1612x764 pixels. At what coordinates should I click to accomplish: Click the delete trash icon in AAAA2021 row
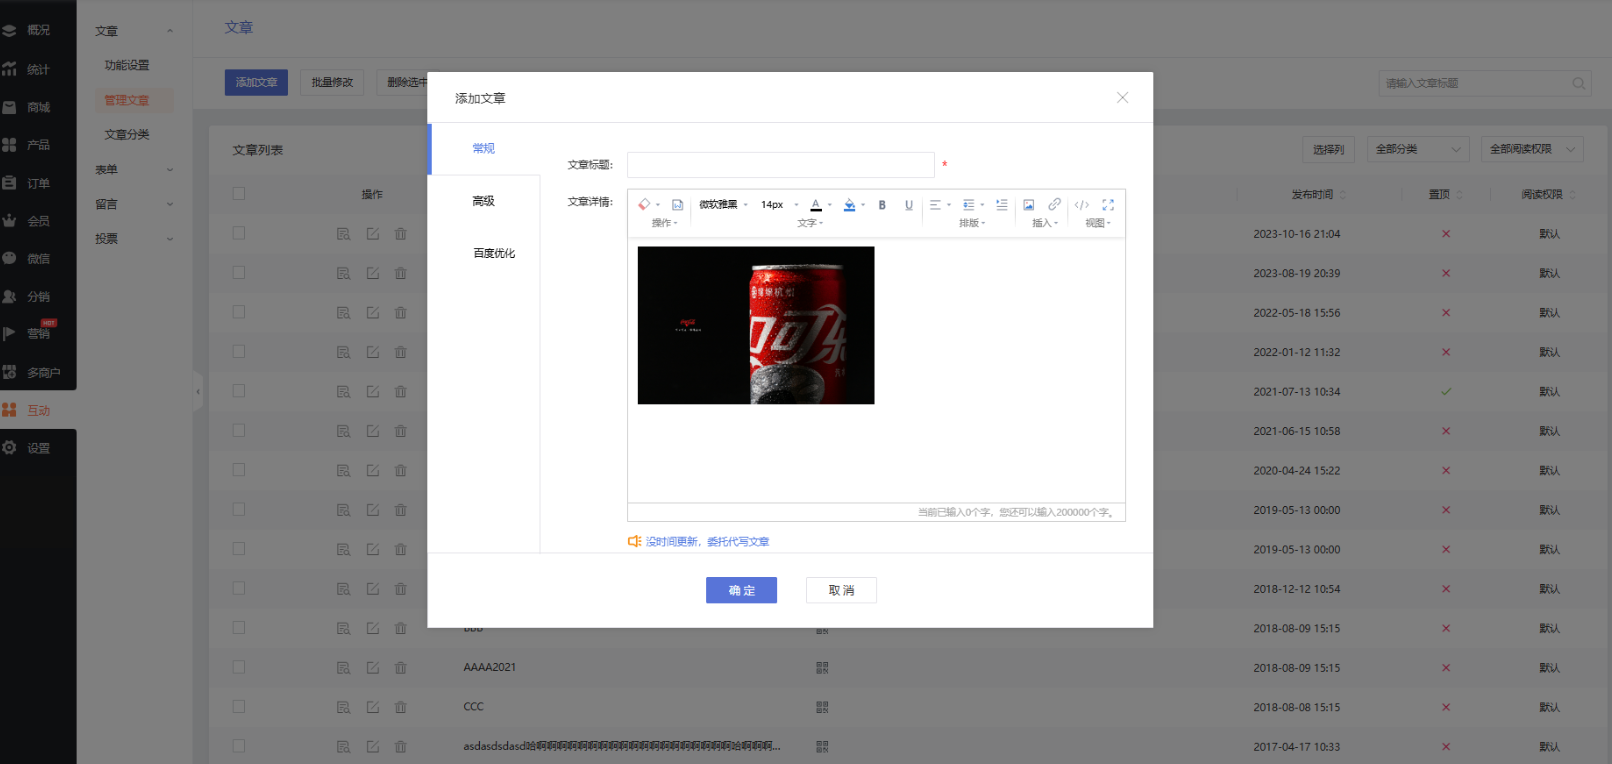400,667
